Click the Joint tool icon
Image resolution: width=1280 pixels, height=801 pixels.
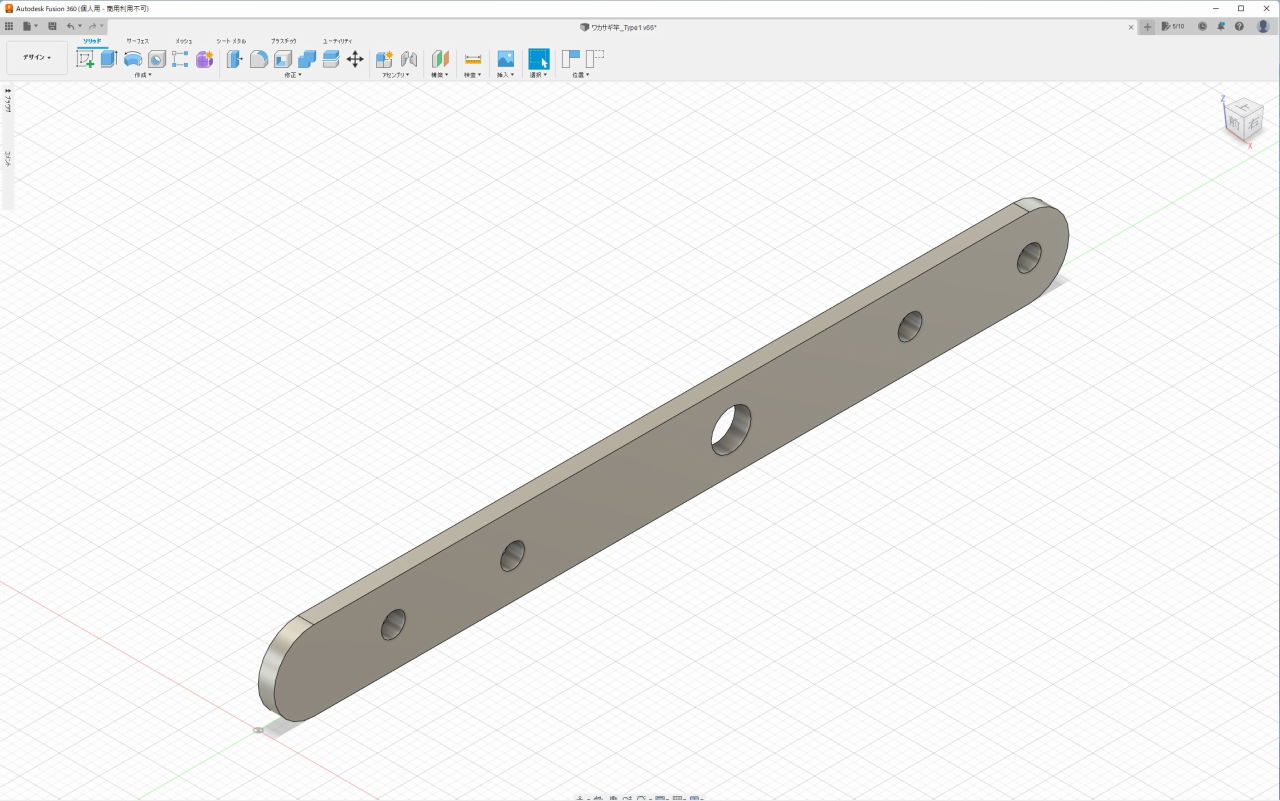point(408,59)
